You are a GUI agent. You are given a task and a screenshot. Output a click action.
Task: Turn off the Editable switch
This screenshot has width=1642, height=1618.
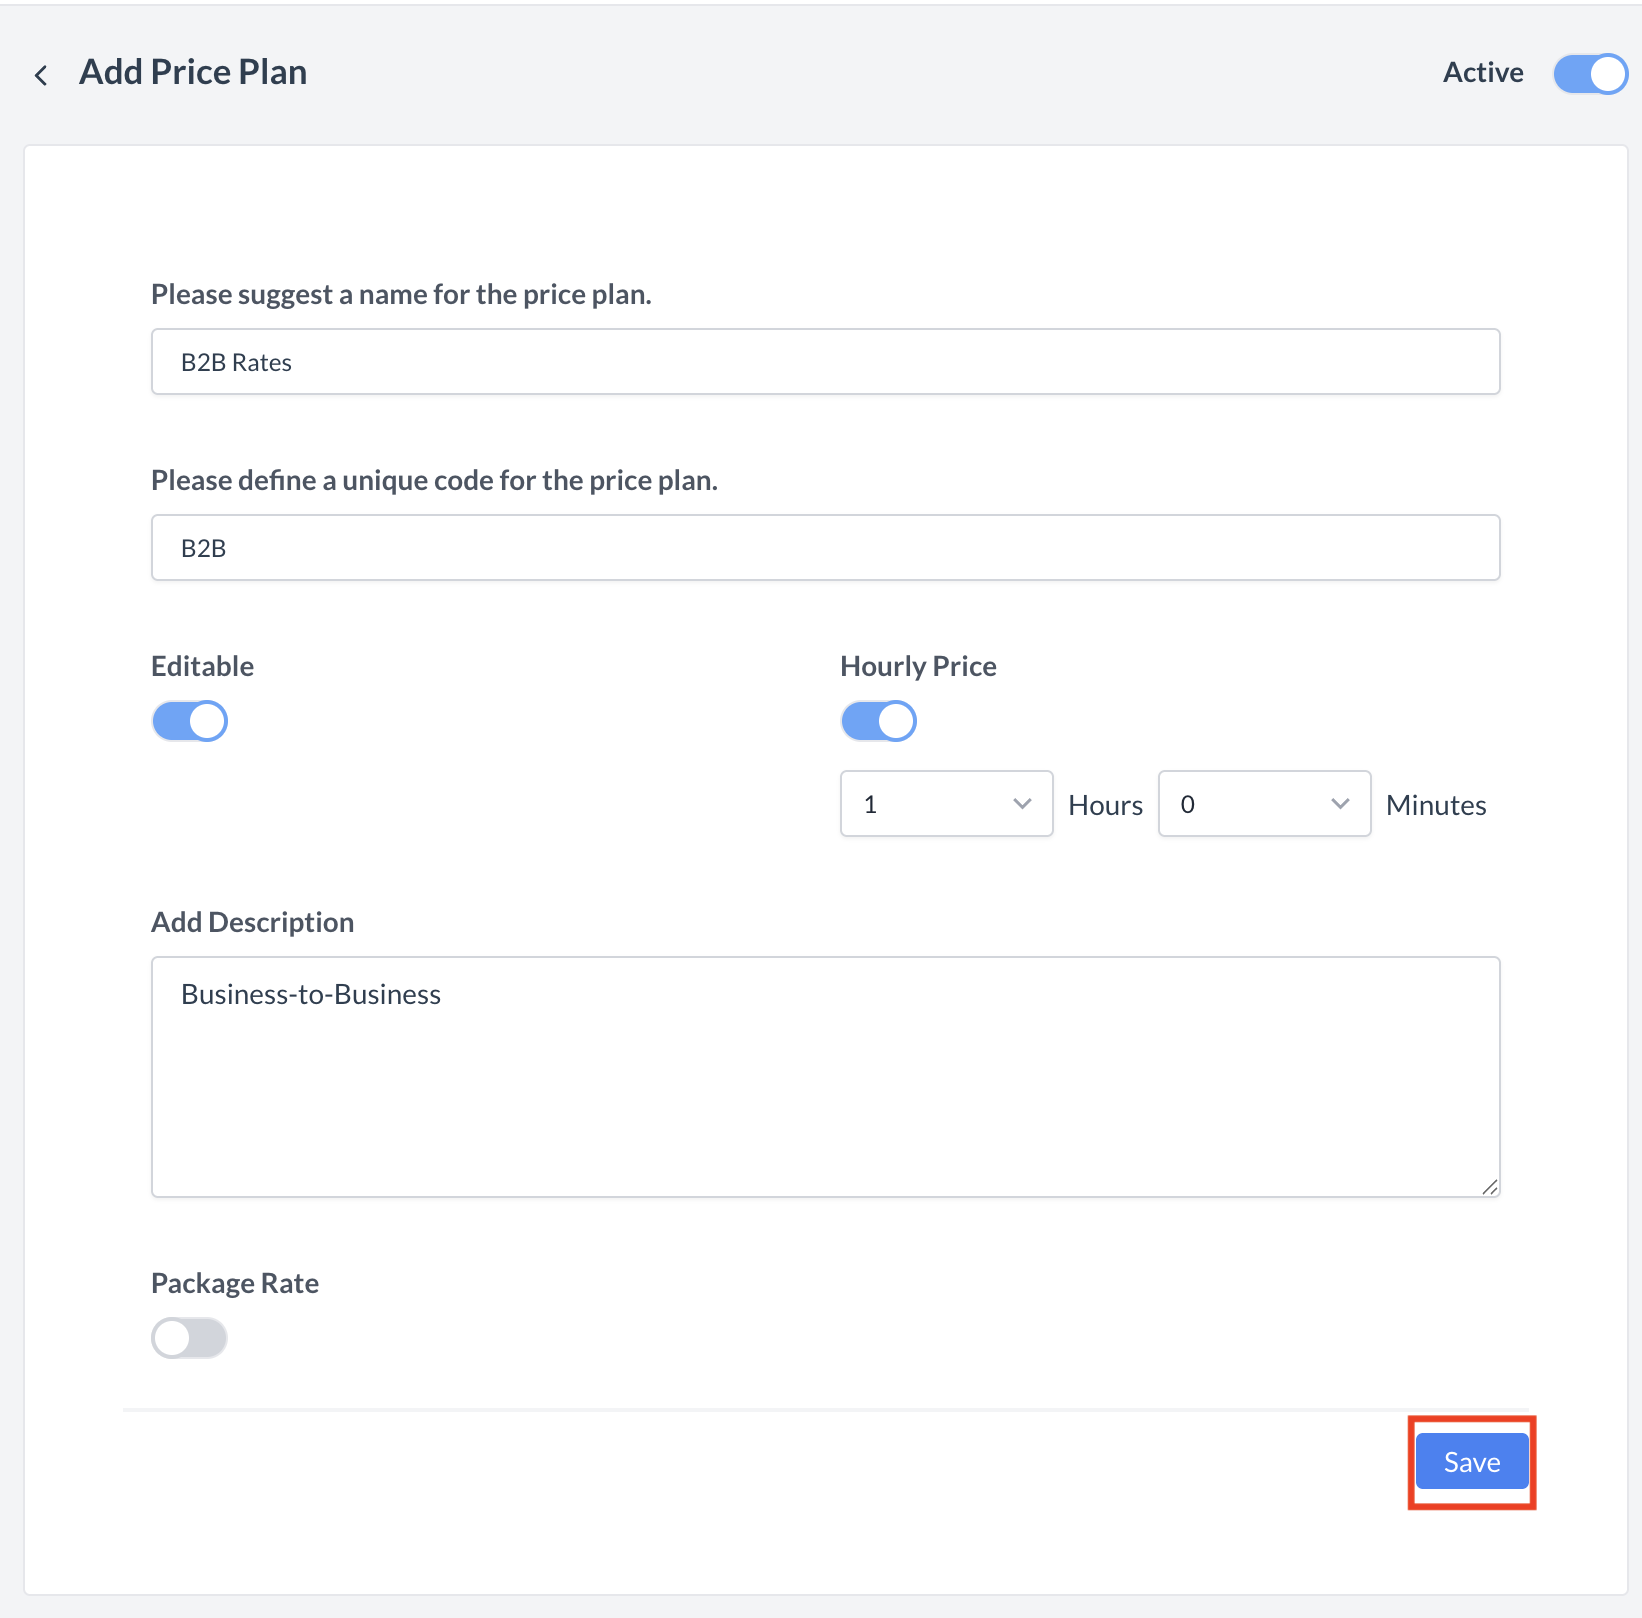(189, 720)
